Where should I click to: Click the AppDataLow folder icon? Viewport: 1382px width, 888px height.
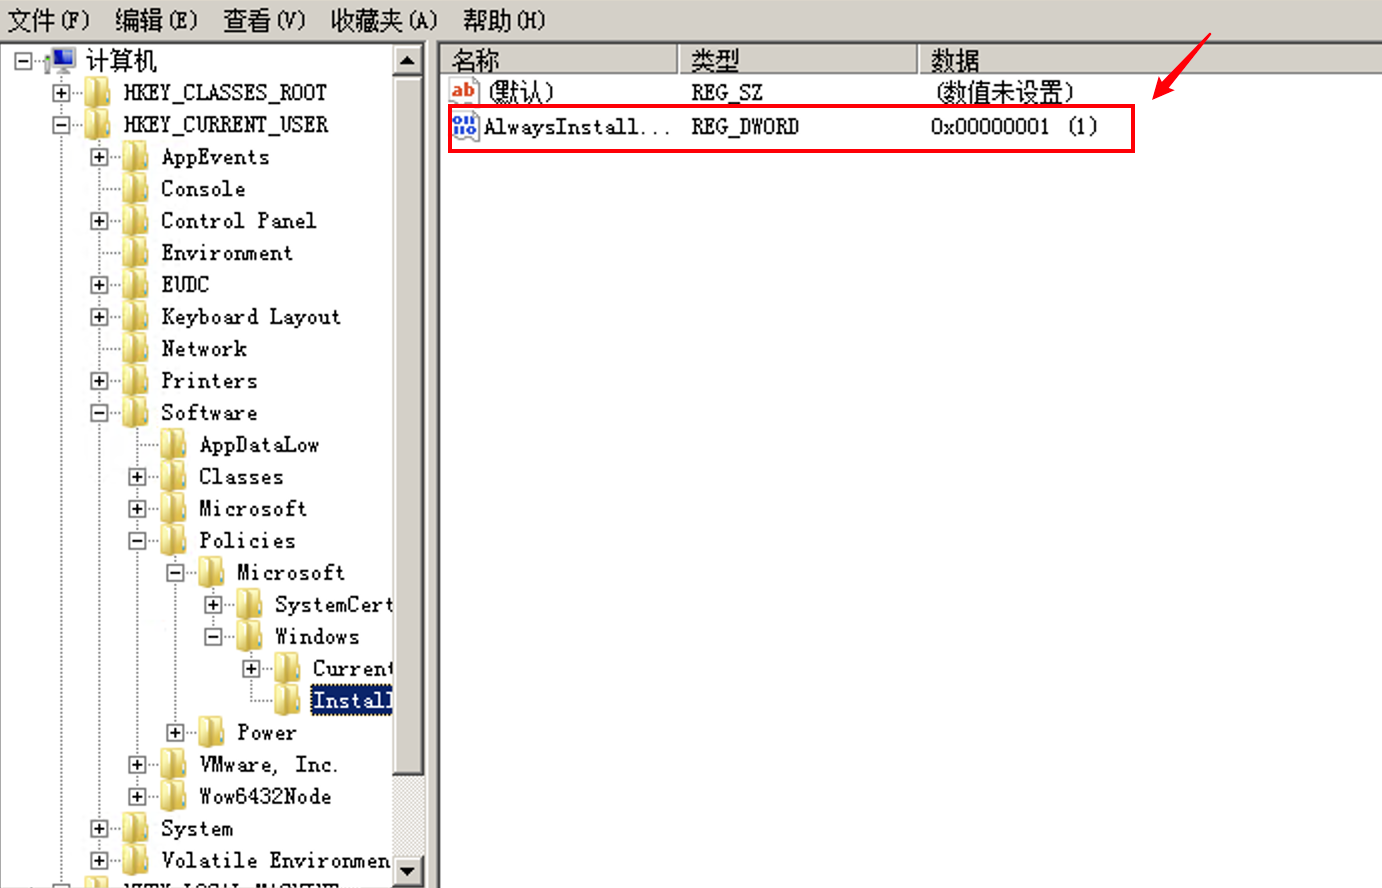(173, 445)
